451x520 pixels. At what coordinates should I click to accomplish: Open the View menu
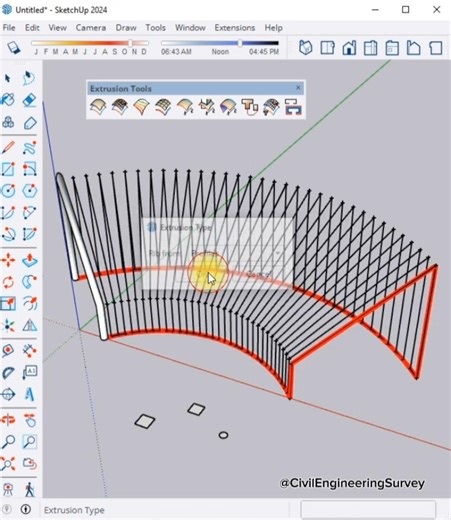click(58, 28)
